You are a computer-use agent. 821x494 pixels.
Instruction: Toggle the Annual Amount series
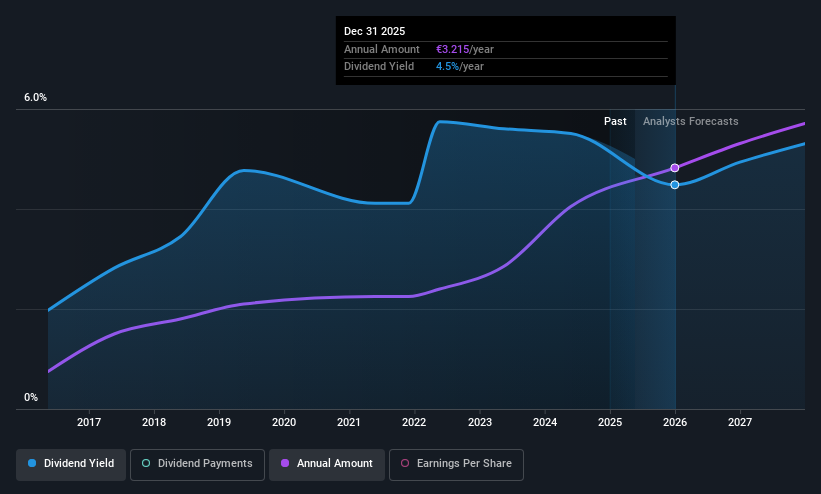tap(327, 464)
